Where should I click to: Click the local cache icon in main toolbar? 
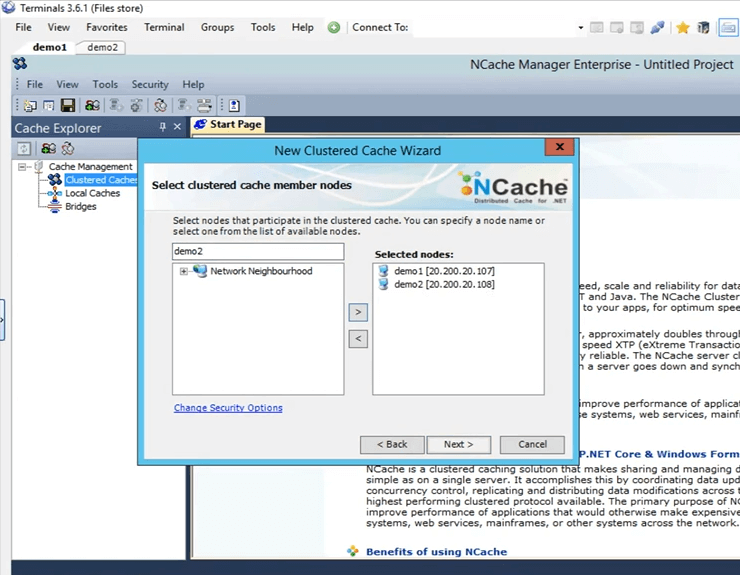point(160,105)
